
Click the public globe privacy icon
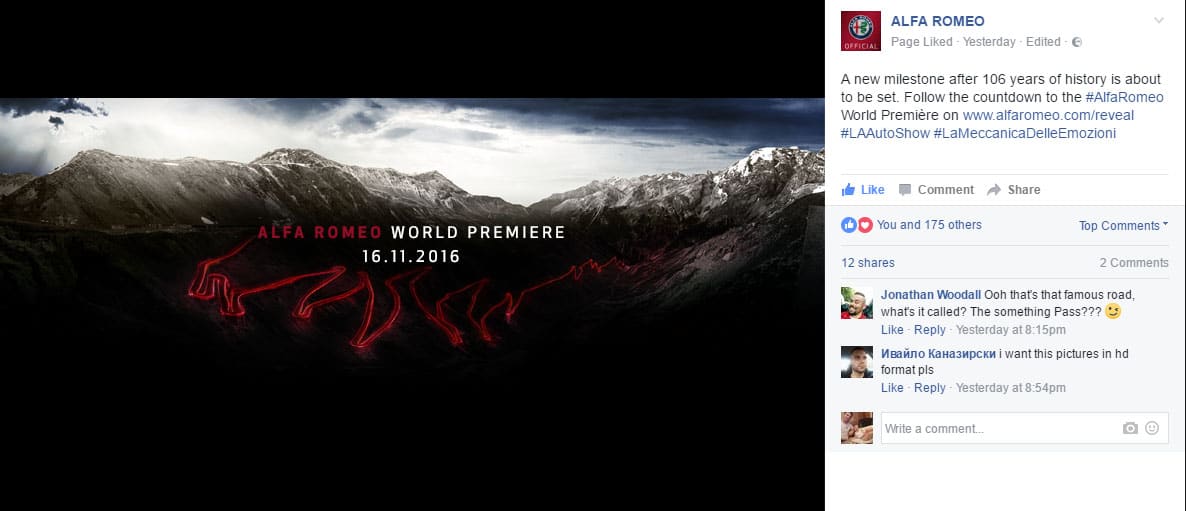click(1077, 42)
